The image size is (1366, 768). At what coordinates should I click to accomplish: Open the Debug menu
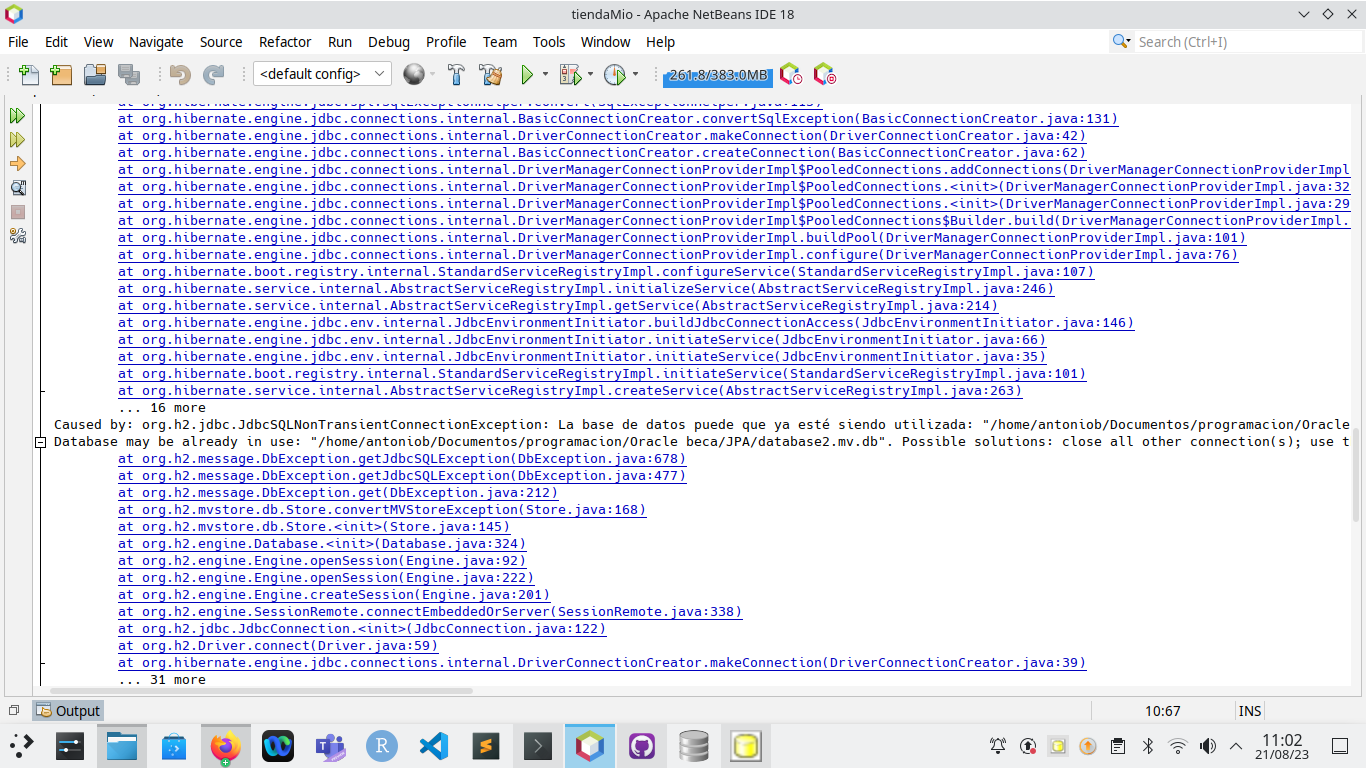click(389, 42)
